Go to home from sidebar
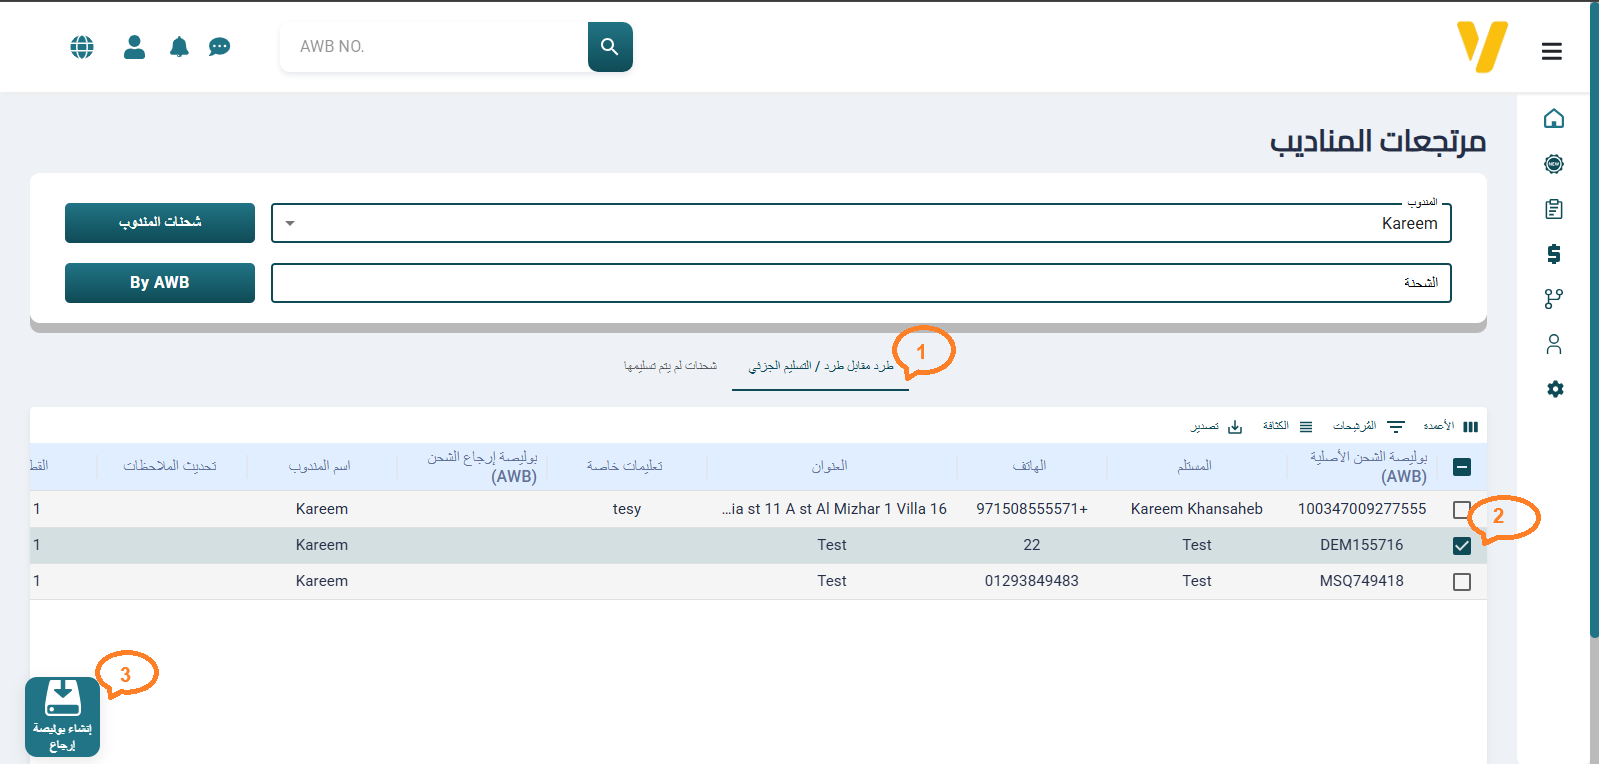Screen dimensions: 1599x764 point(1554,119)
